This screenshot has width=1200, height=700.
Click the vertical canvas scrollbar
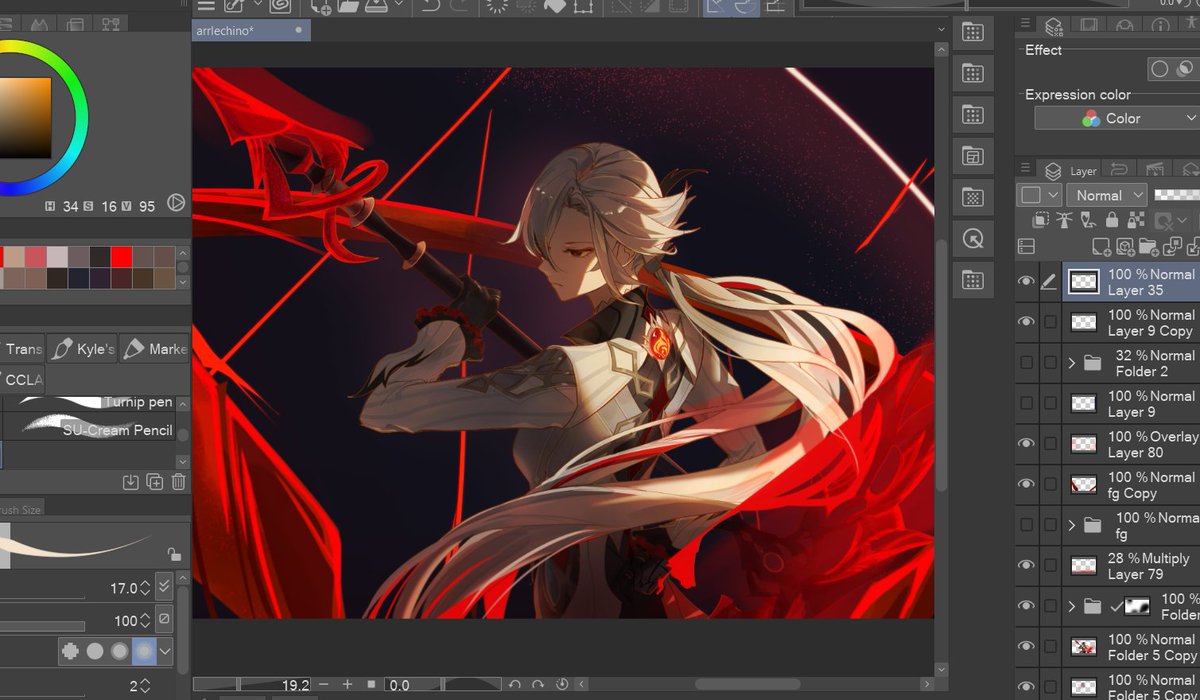tap(941, 365)
